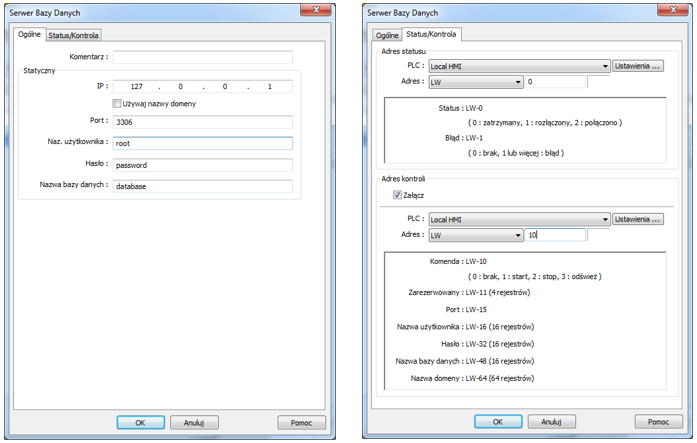Click OK in the left dialog
The width and height of the screenshot is (697, 443).
click(x=140, y=423)
